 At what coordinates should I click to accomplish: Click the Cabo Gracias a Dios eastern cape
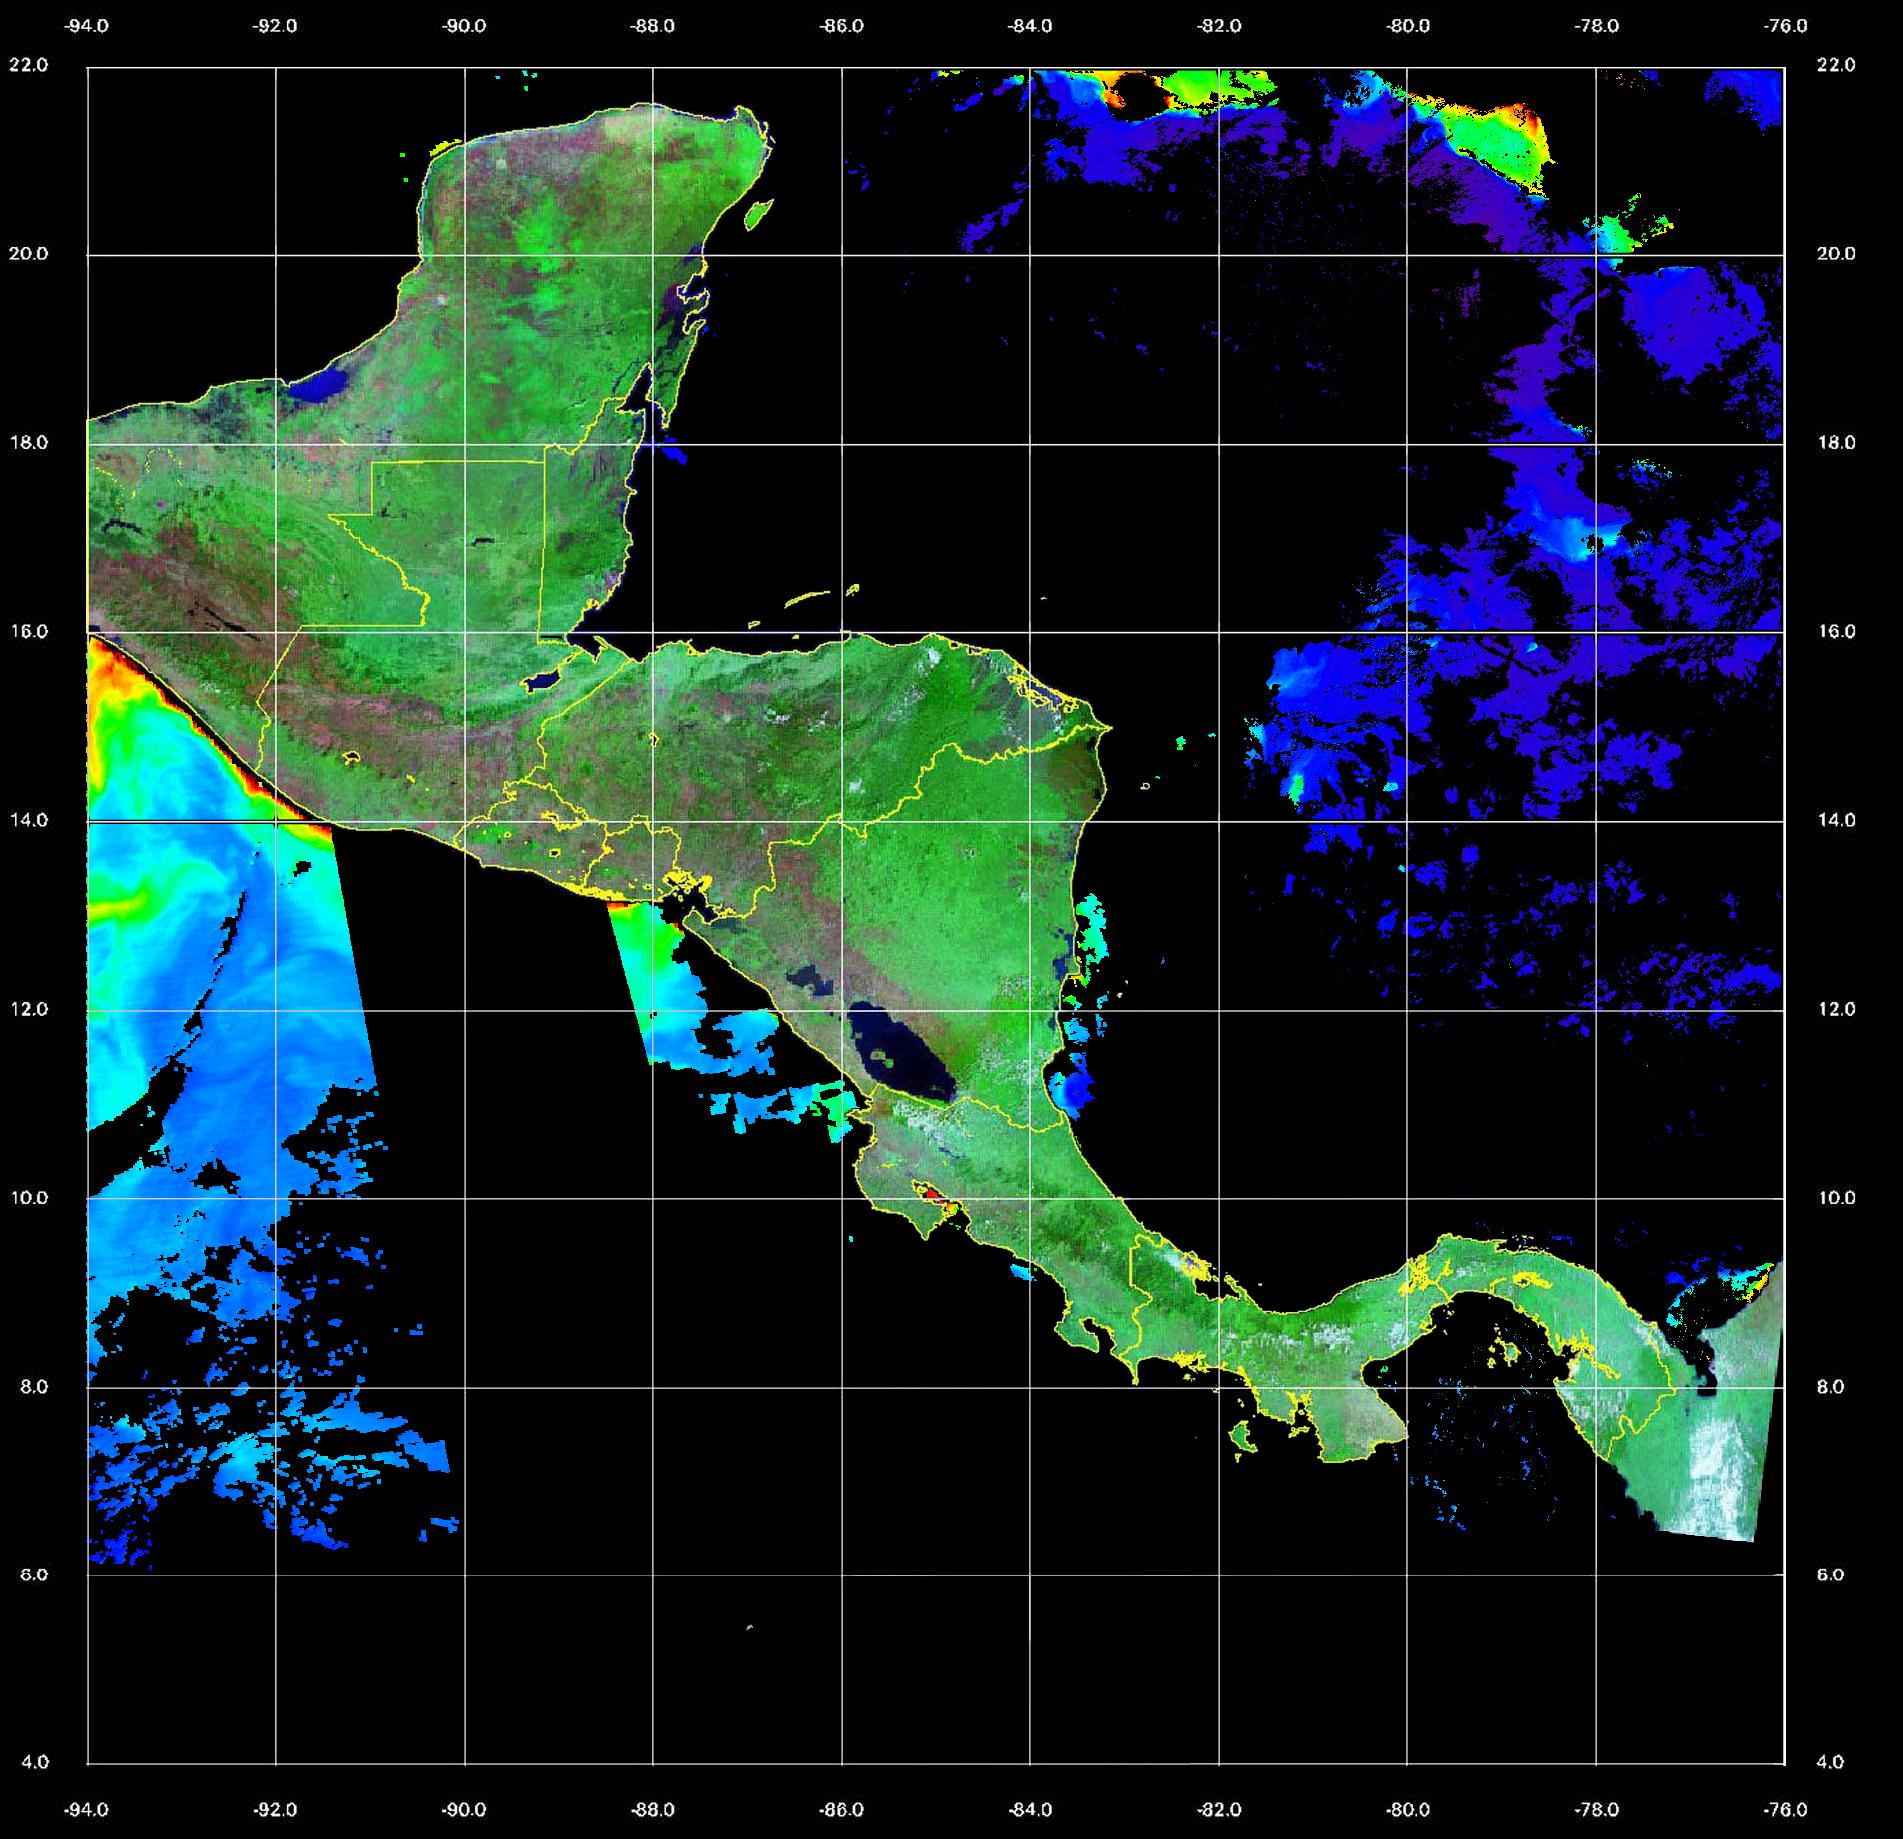(1107, 727)
